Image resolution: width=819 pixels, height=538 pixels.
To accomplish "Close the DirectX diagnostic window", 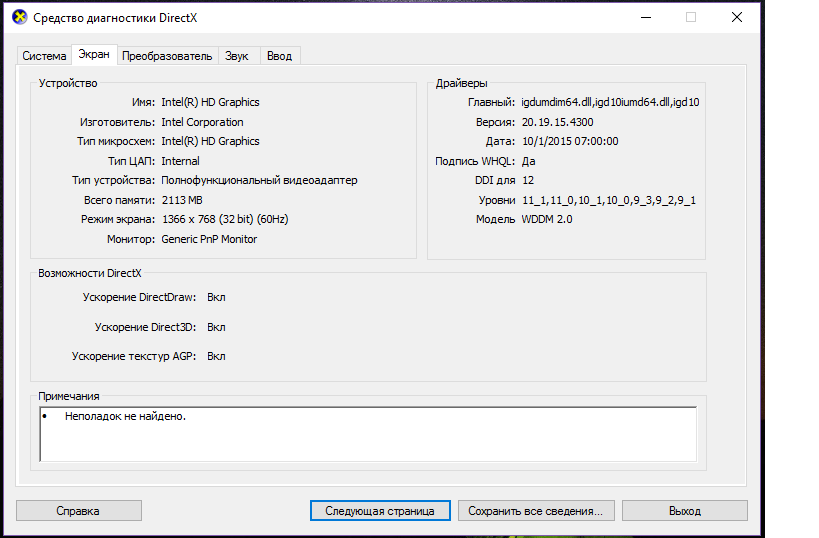I will pos(737,18).
